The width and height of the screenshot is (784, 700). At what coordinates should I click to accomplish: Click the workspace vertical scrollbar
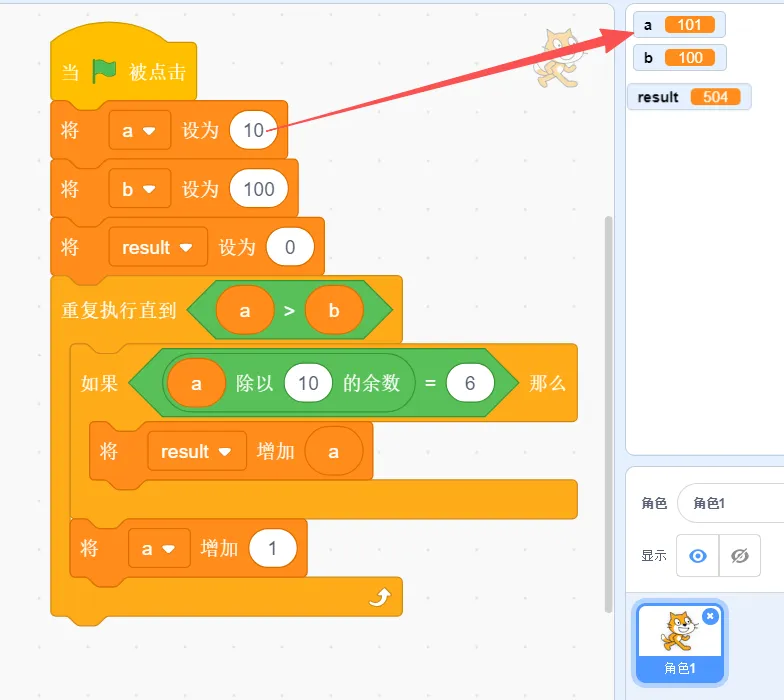(608, 414)
